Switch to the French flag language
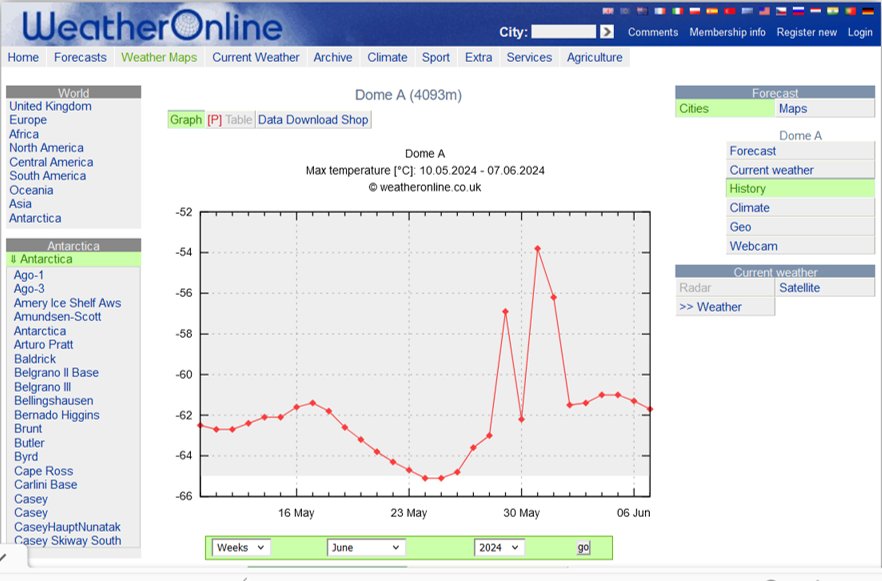882x581 pixels. [660, 11]
